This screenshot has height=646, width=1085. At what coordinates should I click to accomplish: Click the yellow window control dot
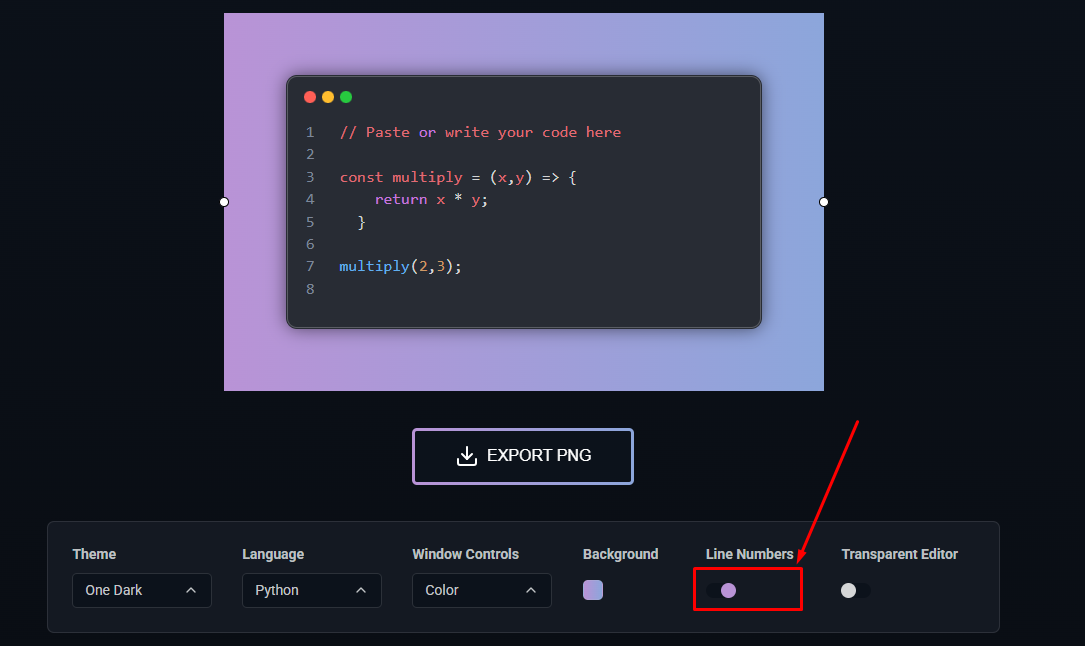coord(328,97)
